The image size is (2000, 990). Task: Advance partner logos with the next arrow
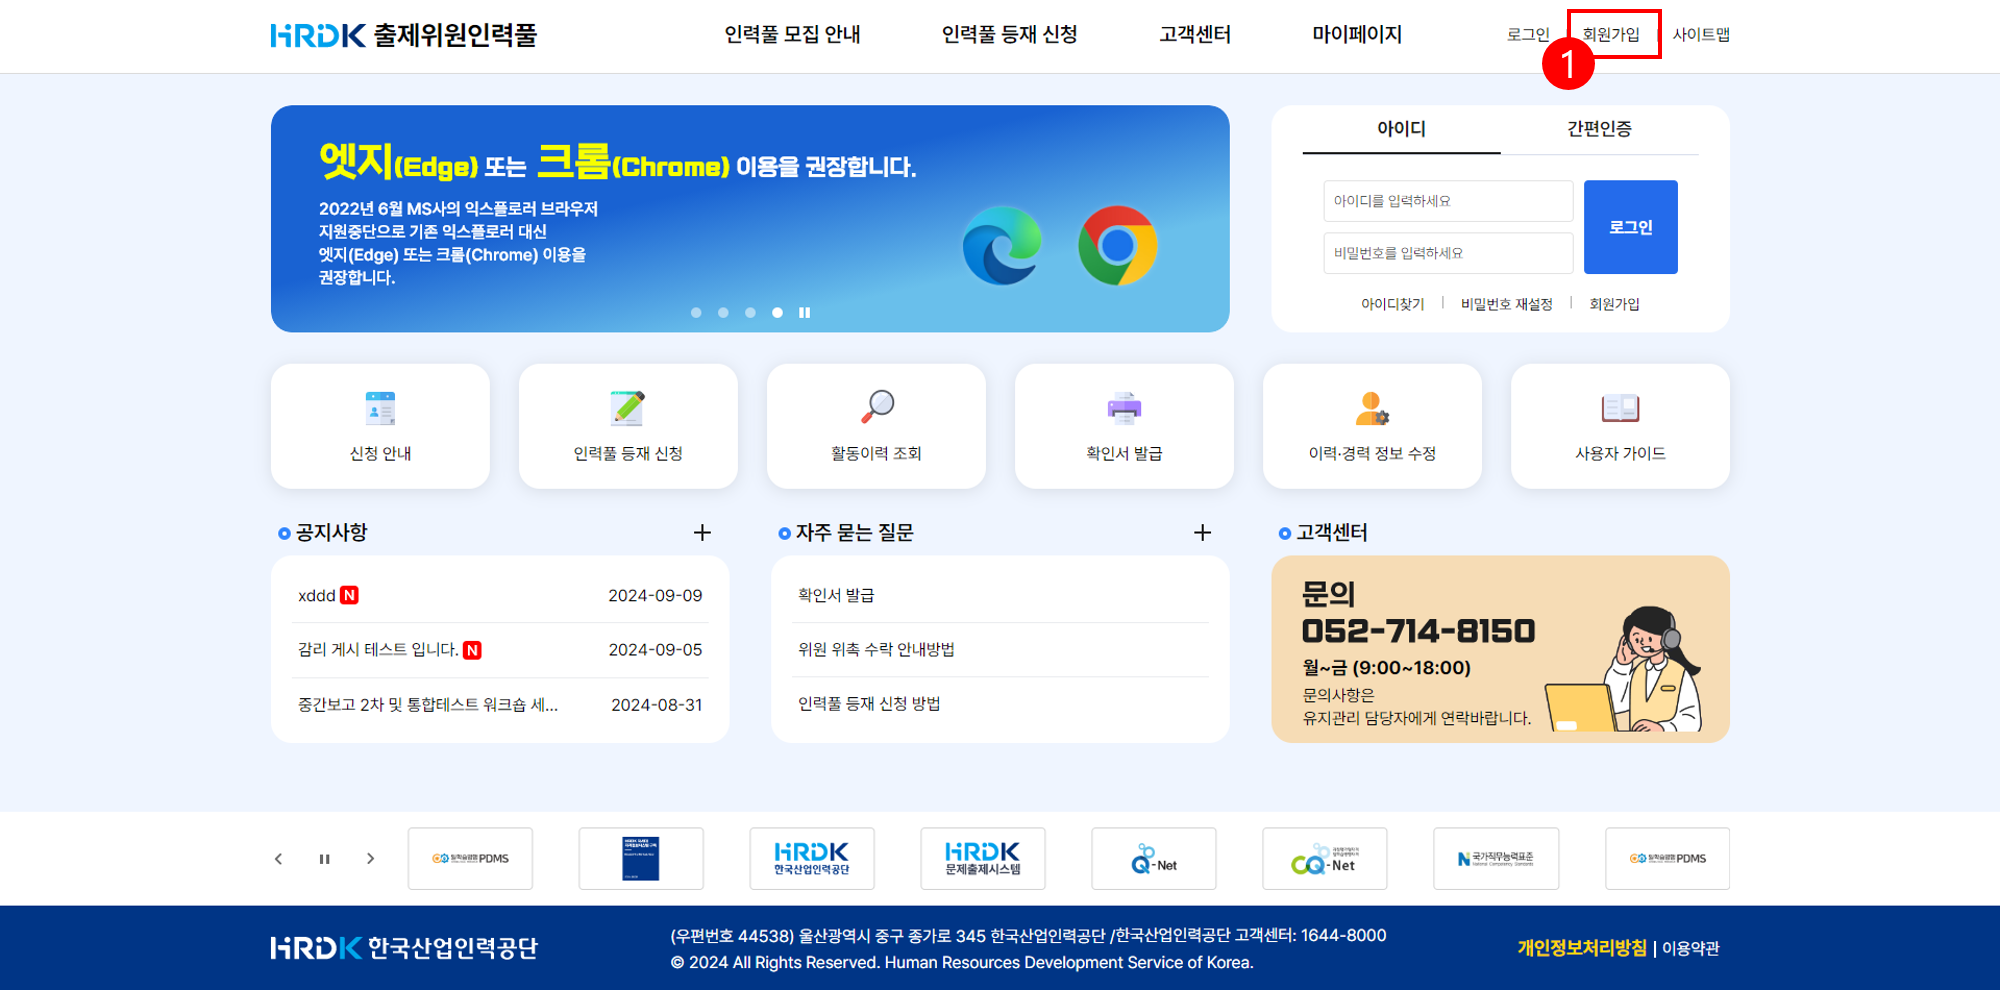coord(370,858)
